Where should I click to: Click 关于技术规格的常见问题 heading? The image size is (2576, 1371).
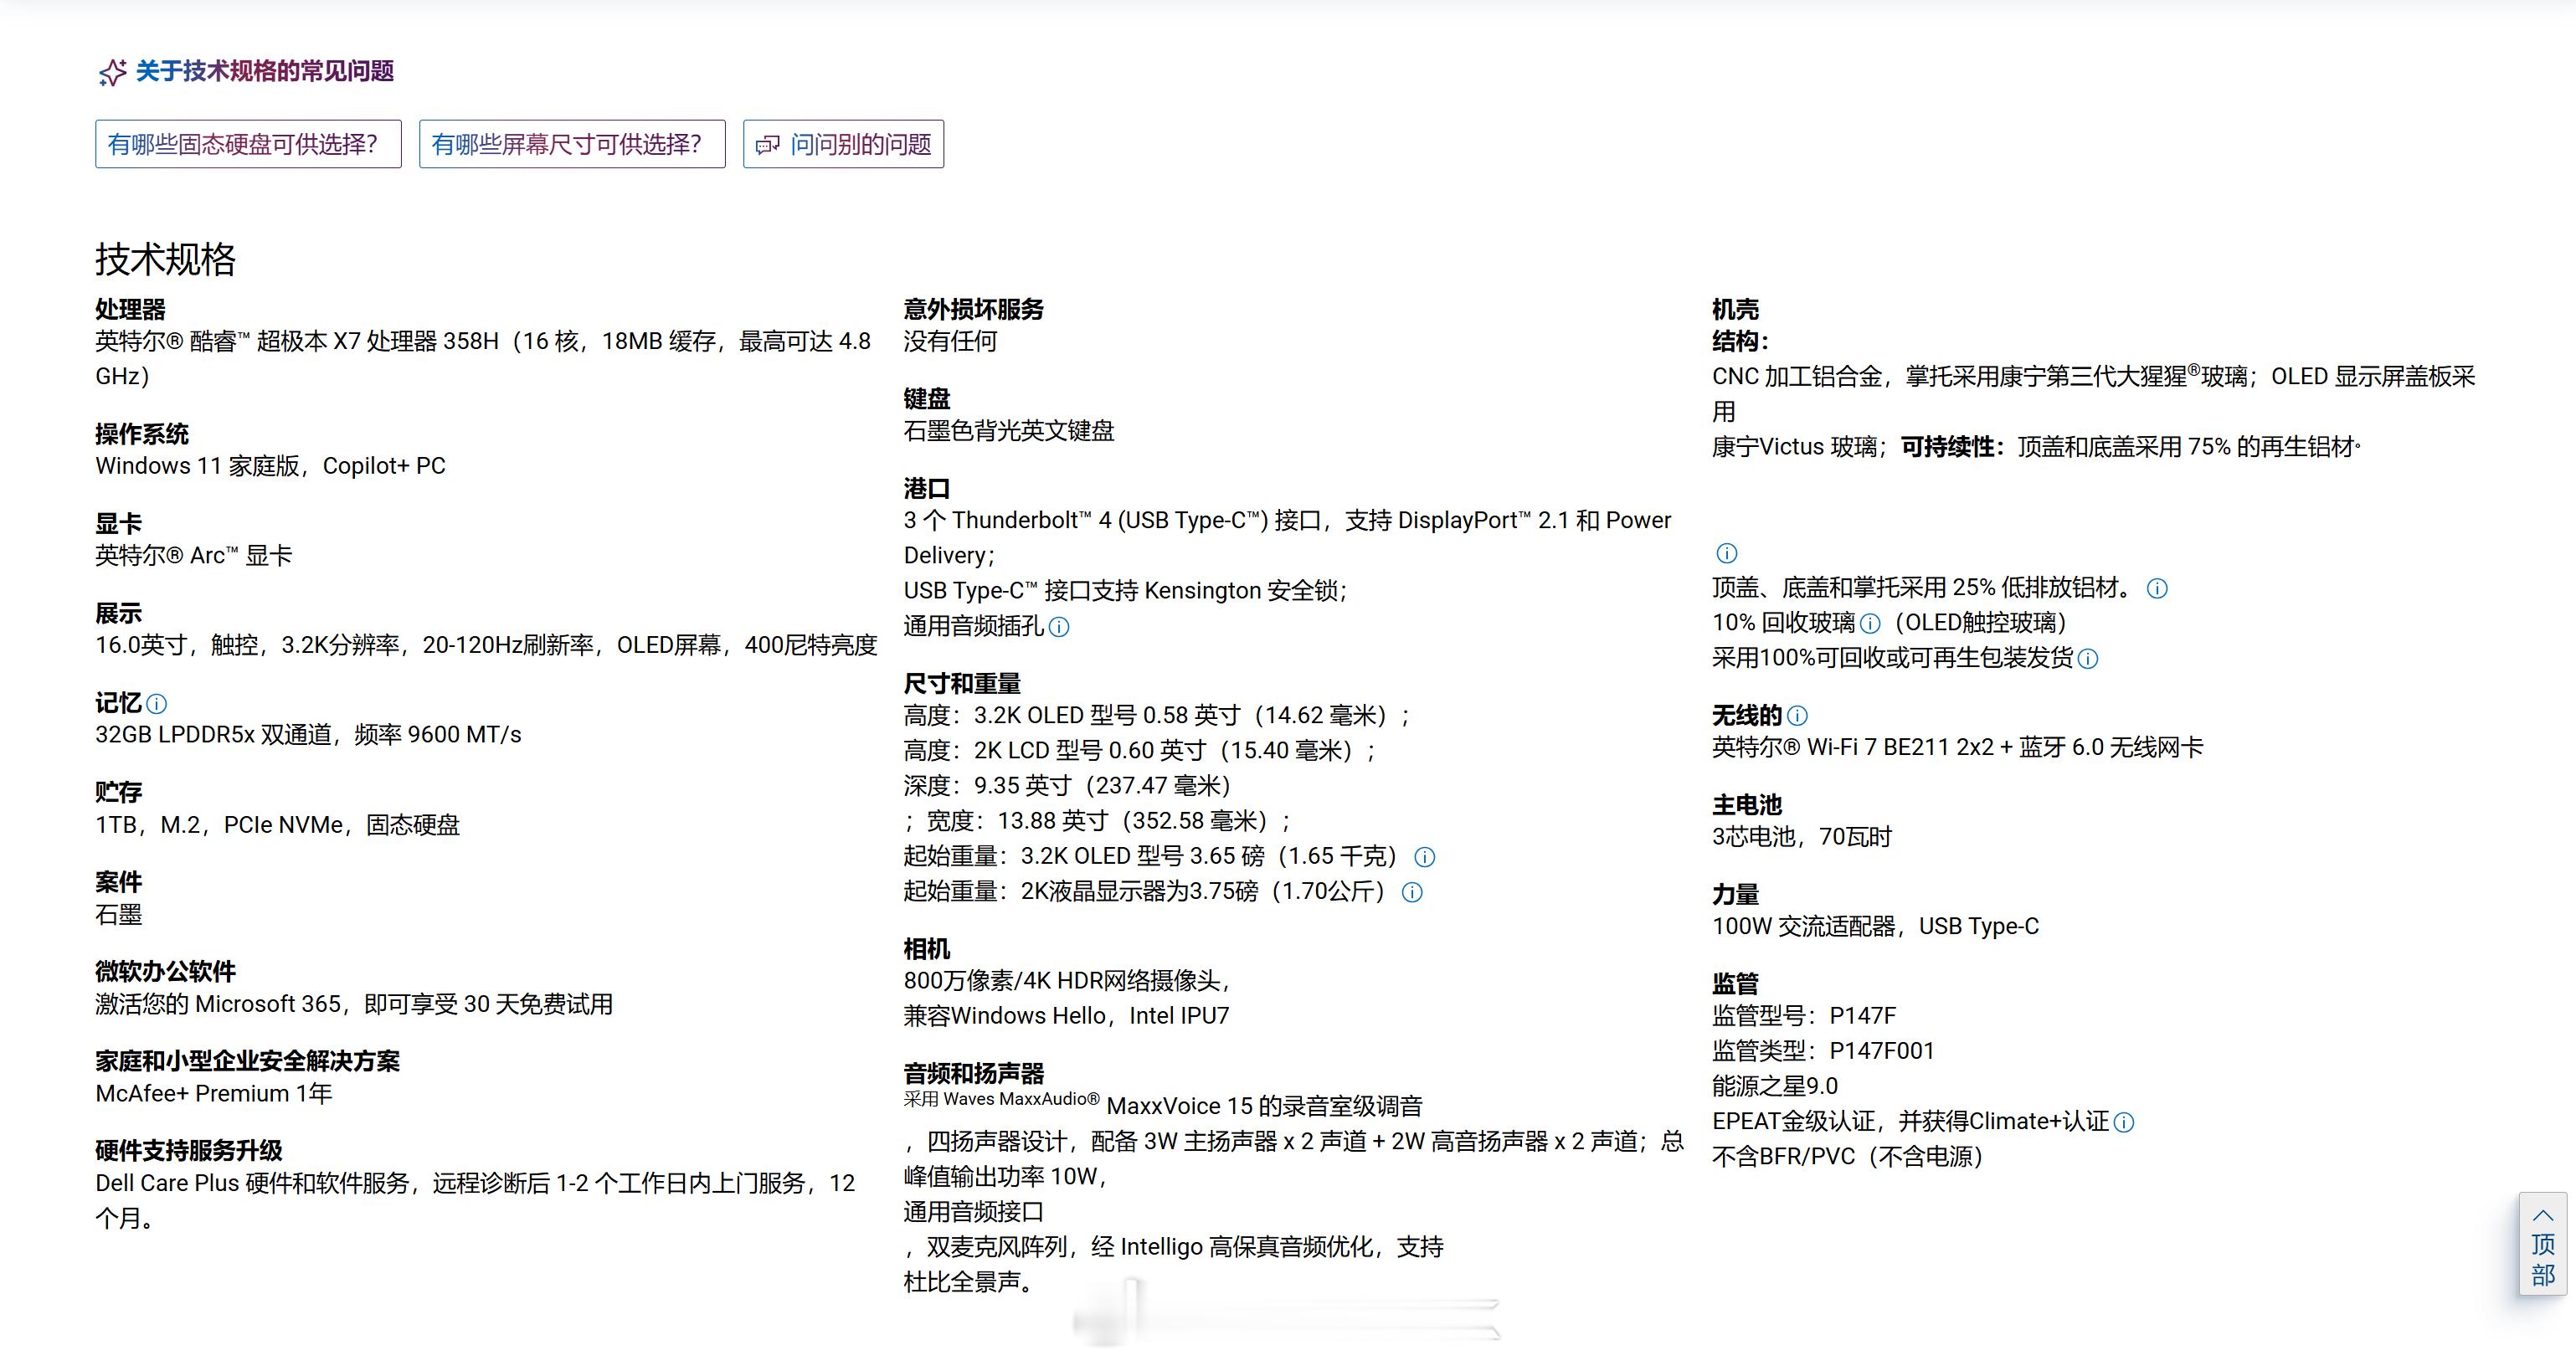264,71
